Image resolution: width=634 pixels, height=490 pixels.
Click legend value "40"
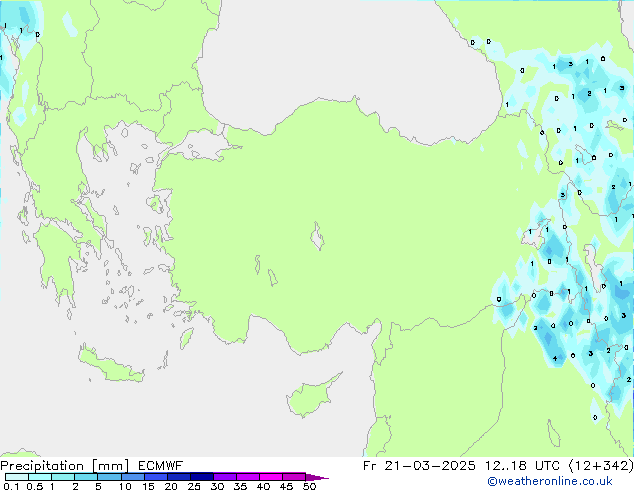[x=263, y=486]
